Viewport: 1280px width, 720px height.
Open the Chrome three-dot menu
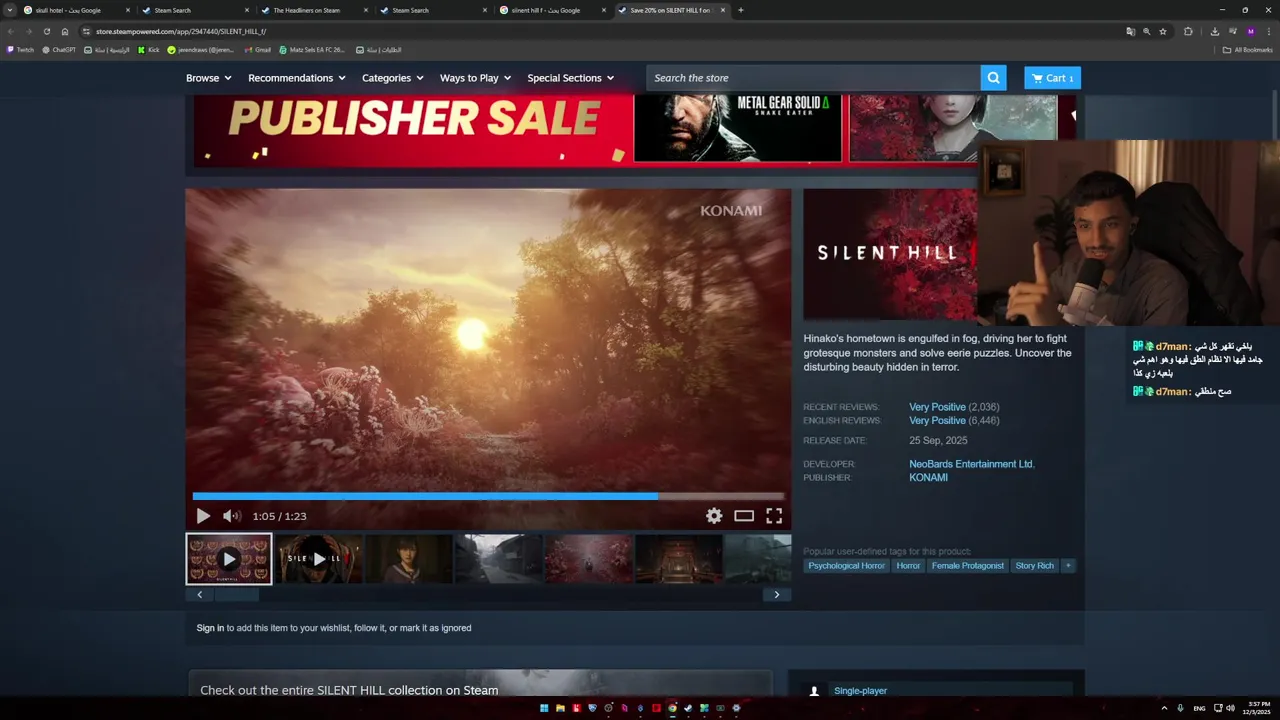(1269, 31)
